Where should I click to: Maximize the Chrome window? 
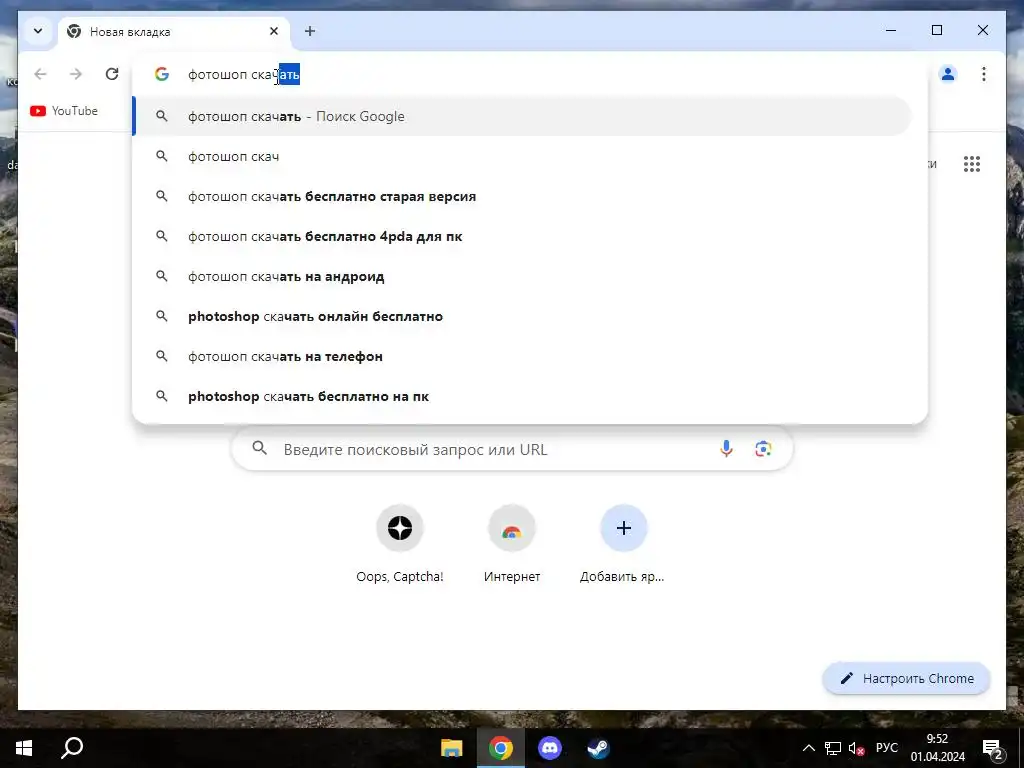(936, 30)
